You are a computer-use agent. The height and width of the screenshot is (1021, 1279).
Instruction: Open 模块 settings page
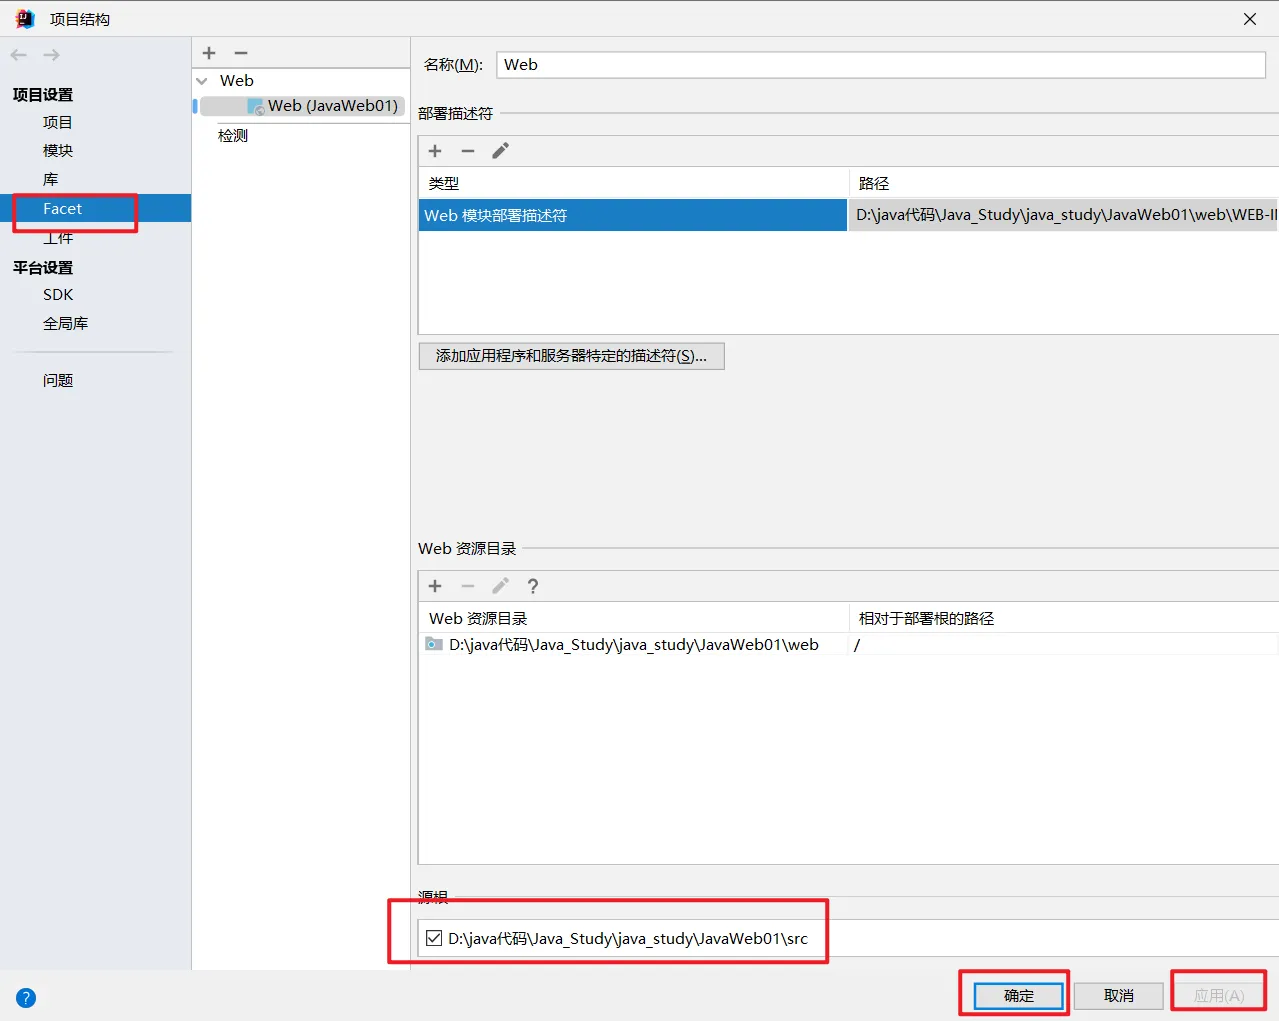tap(58, 150)
